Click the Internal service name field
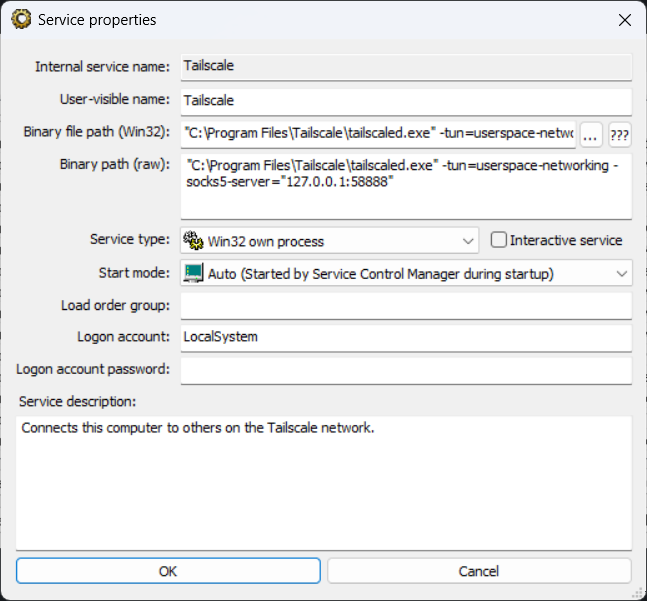The image size is (647, 601). click(x=406, y=67)
